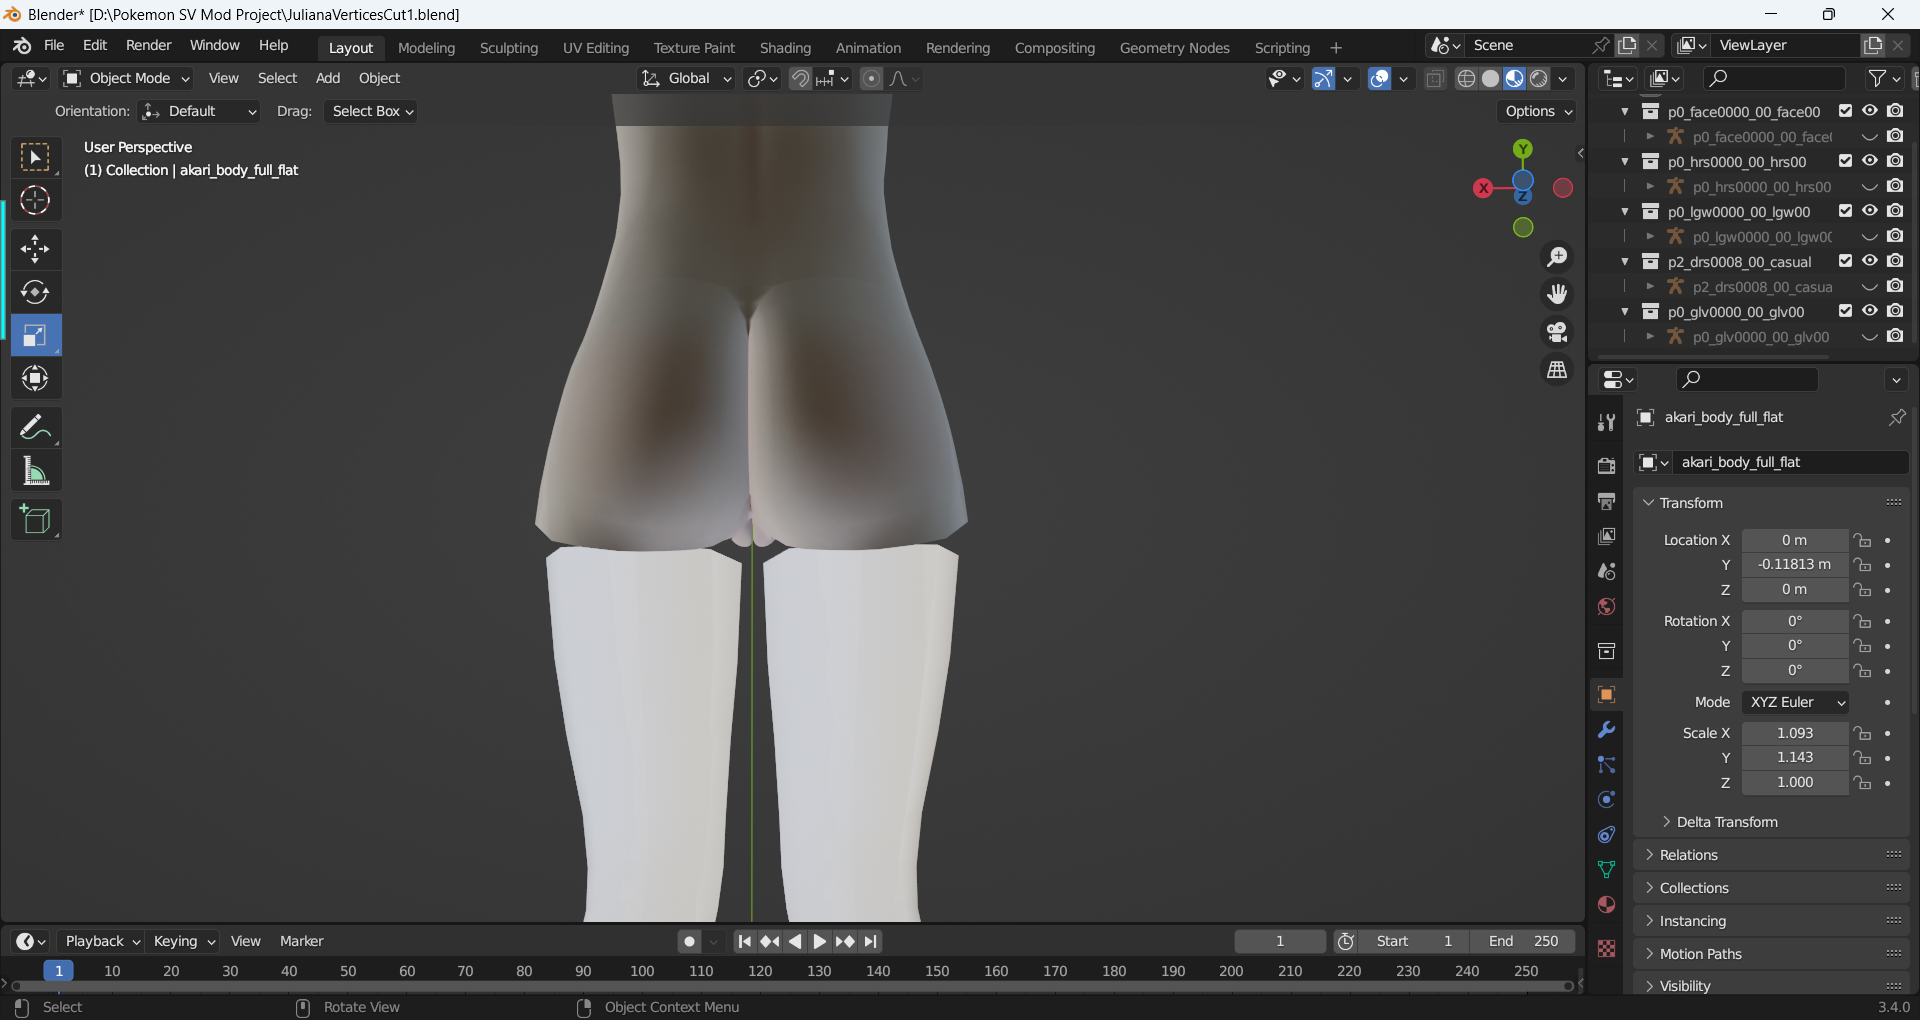
Task: Select the Cursor tool in toolbar
Action: [x=35, y=201]
